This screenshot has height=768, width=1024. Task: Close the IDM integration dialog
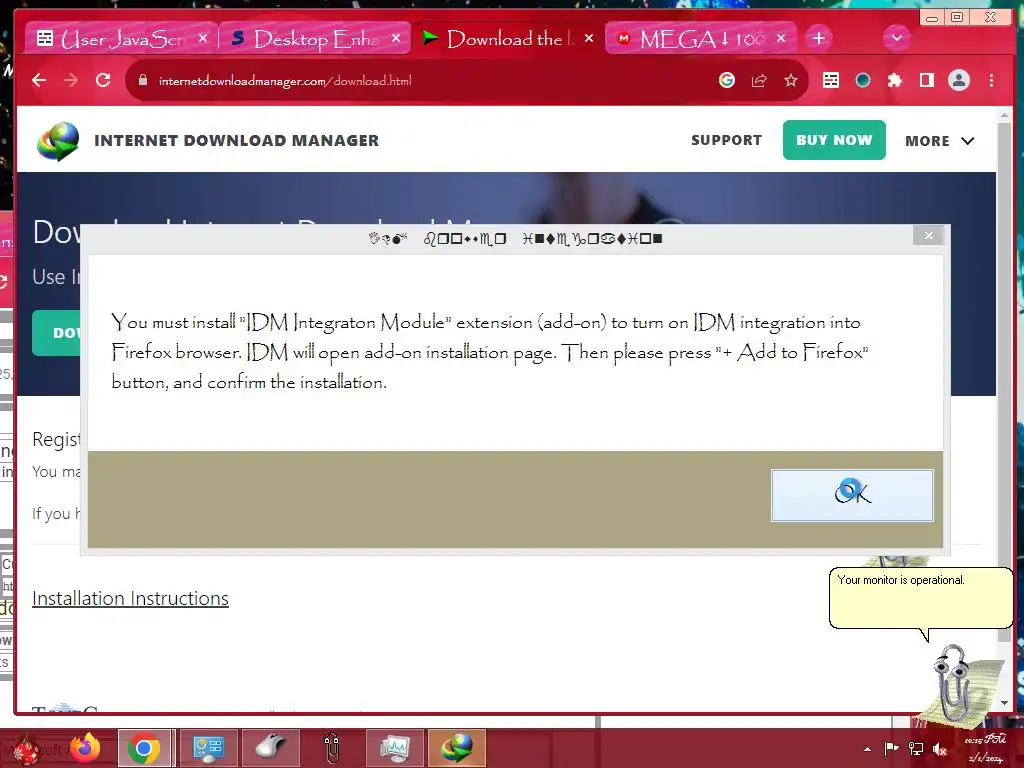[929, 236]
